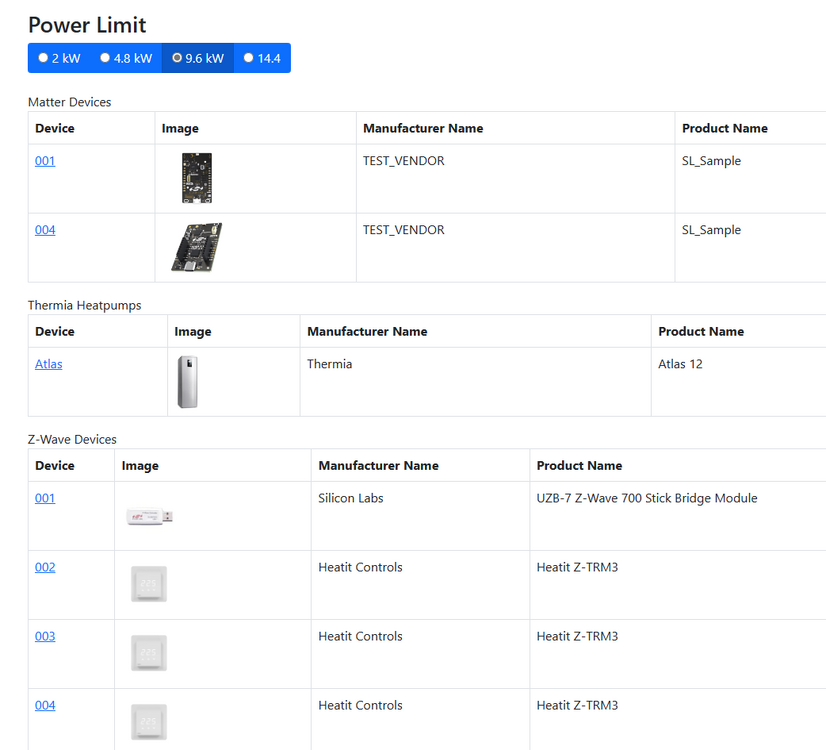Open Matter device 004 link

coord(45,230)
